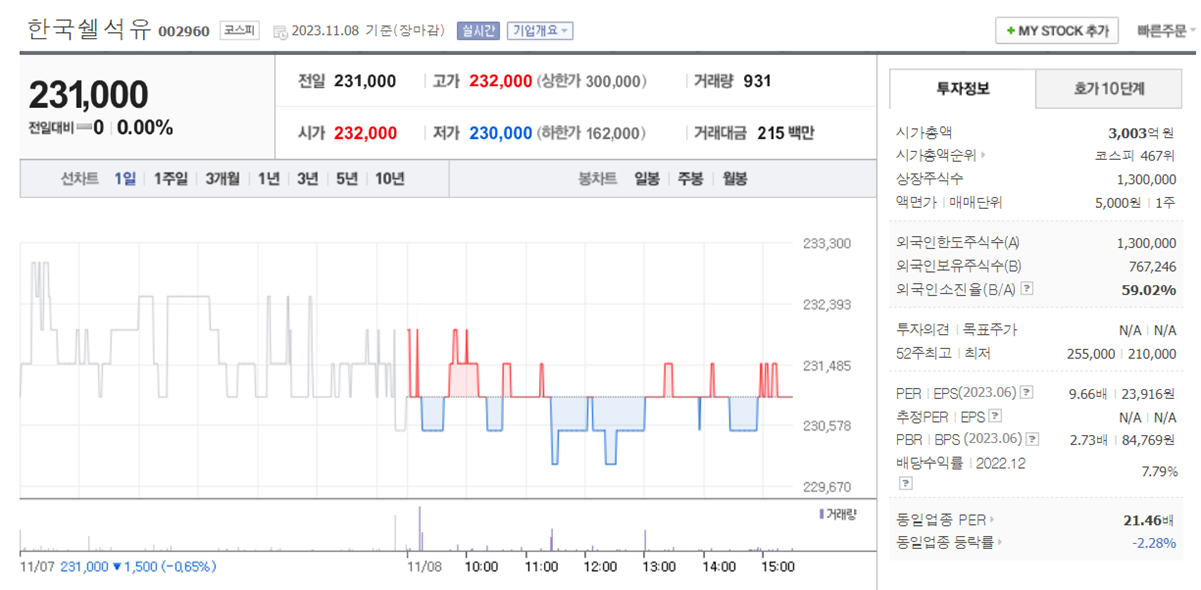Click the -2.28% 동일업종 등락률 value
Image resolution: width=1201 pixels, height=590 pixels.
point(1155,542)
